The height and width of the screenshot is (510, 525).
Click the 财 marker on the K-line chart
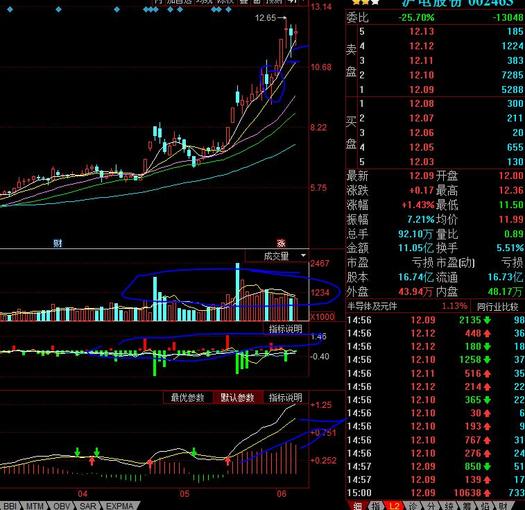[58, 243]
